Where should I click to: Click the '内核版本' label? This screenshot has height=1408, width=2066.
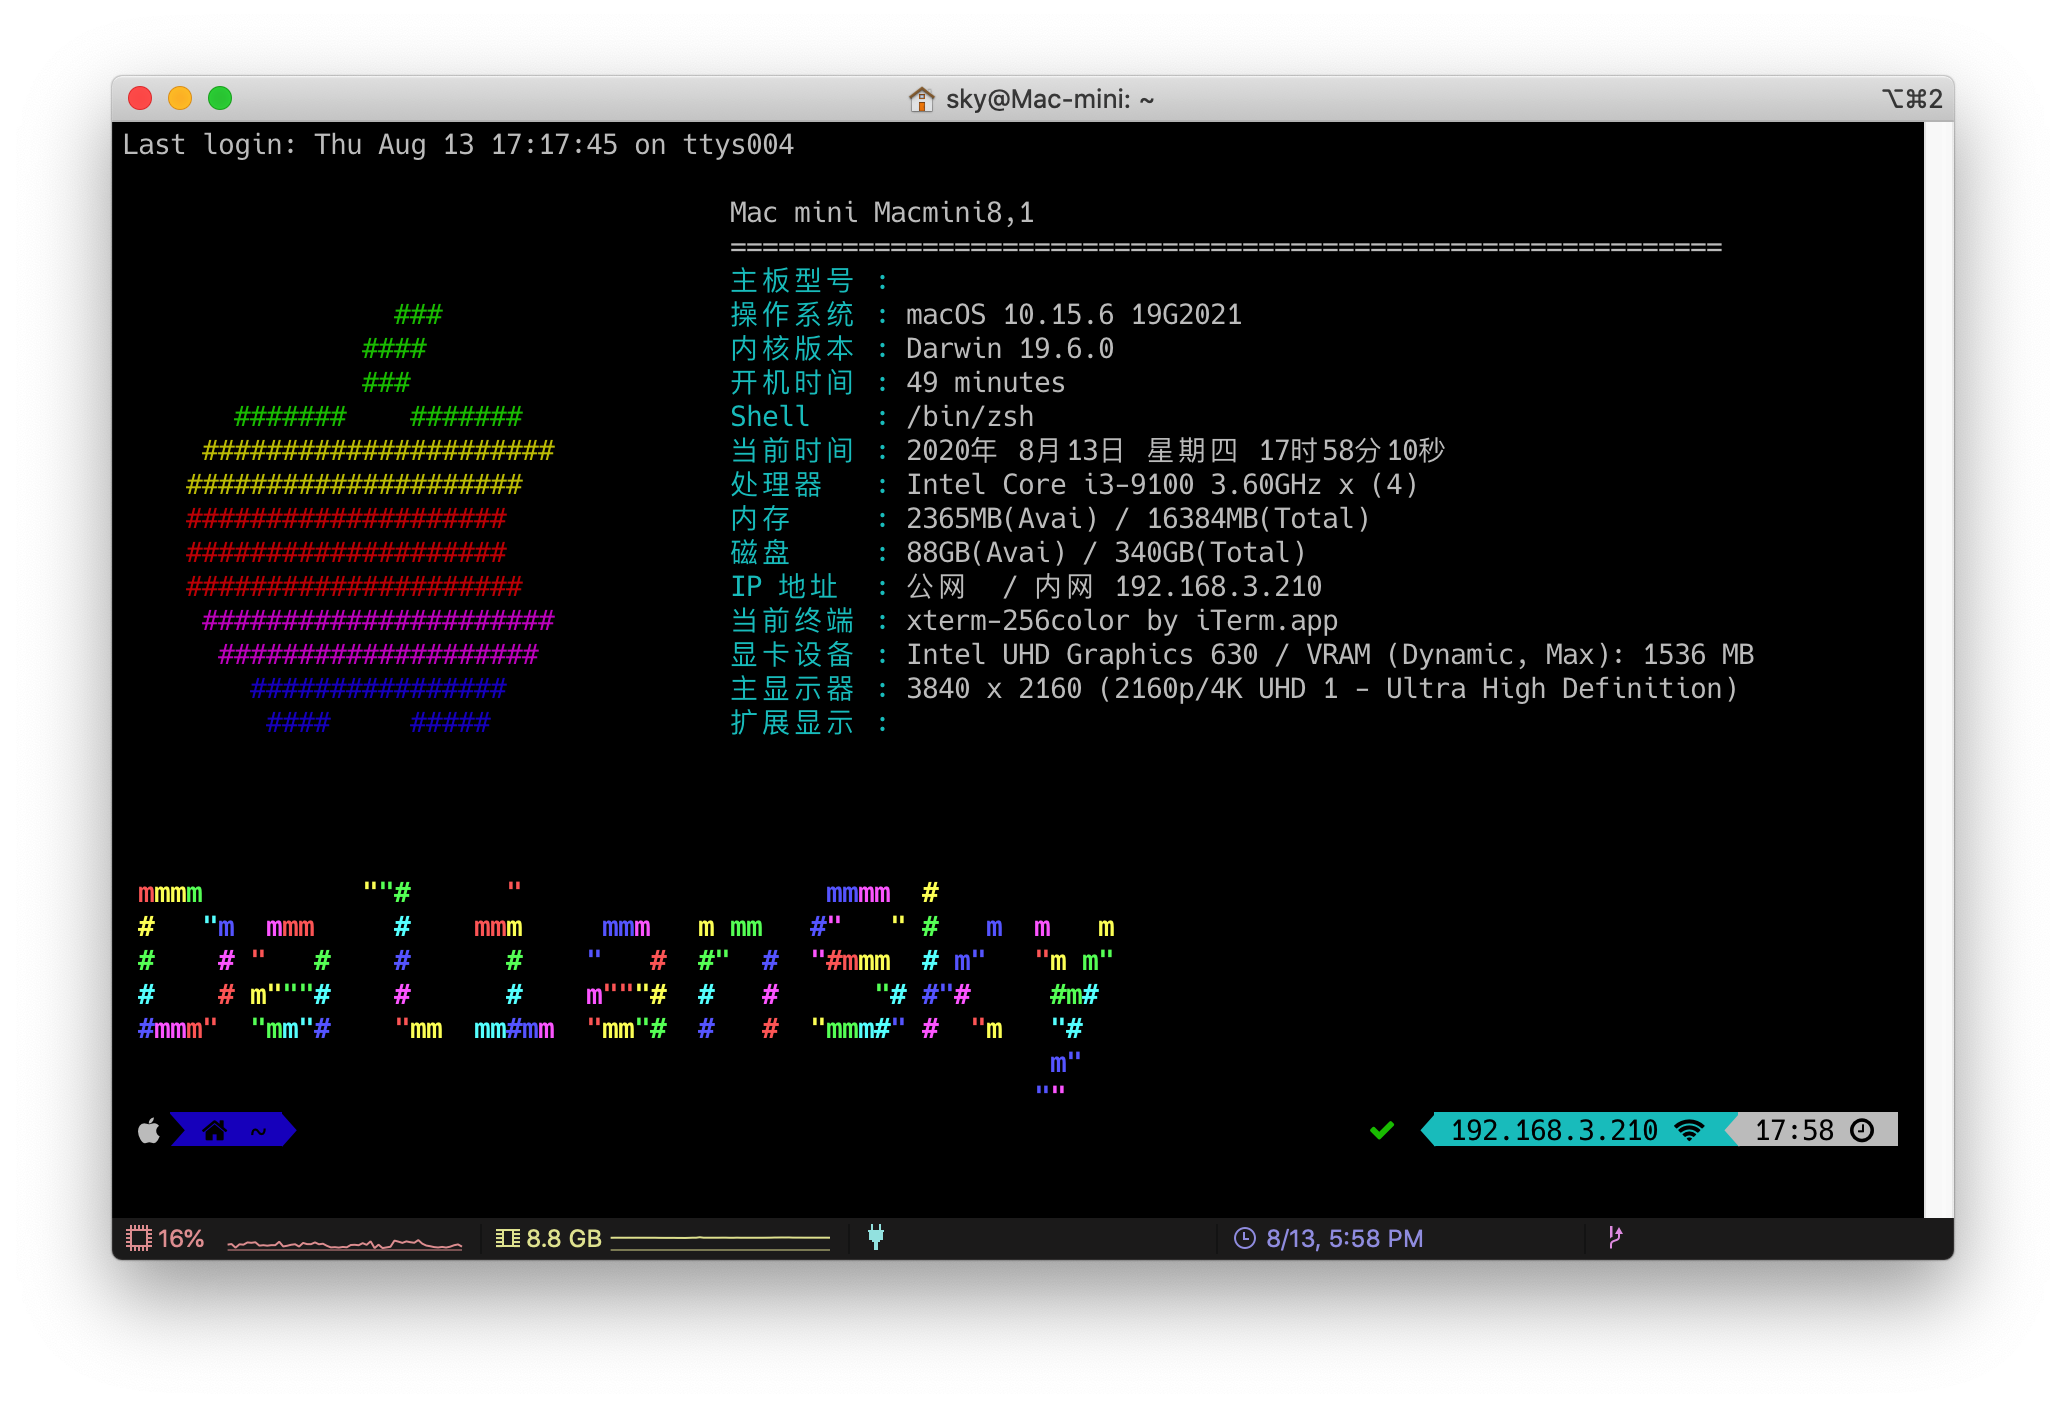(792, 349)
